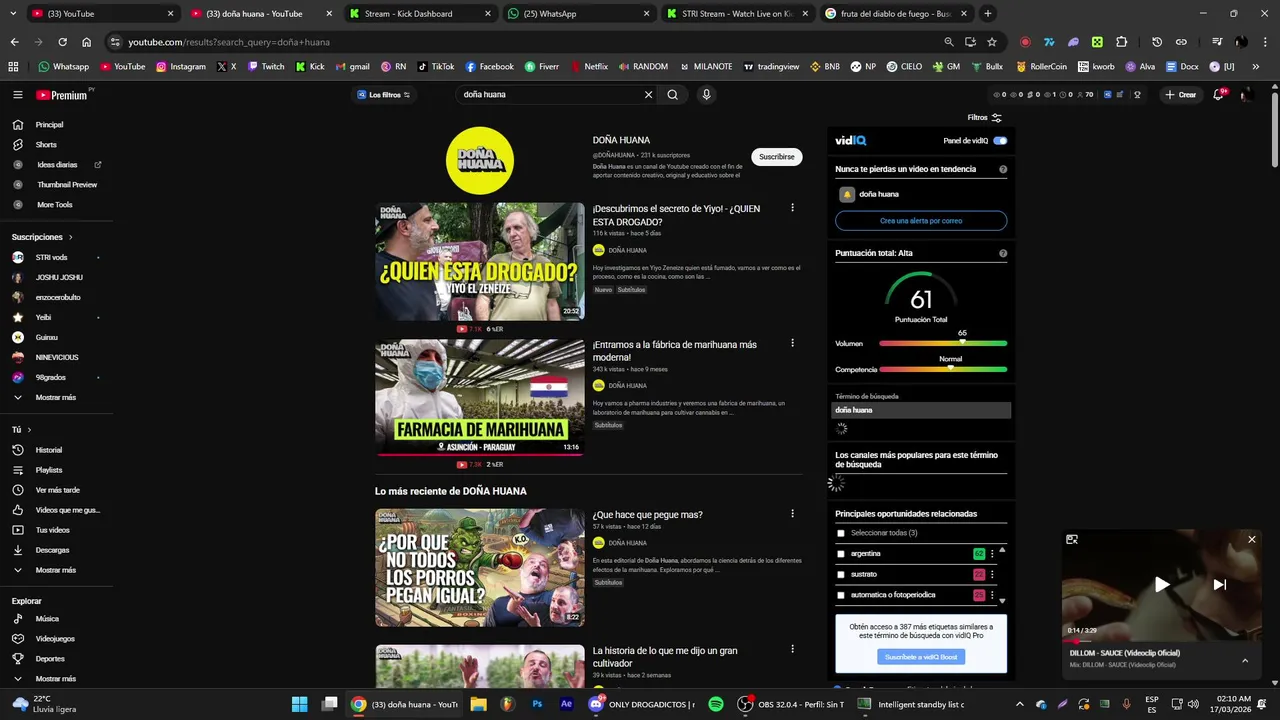Open the ¿QUIEN ESTA DROGADO? video thumbnail

(480, 262)
